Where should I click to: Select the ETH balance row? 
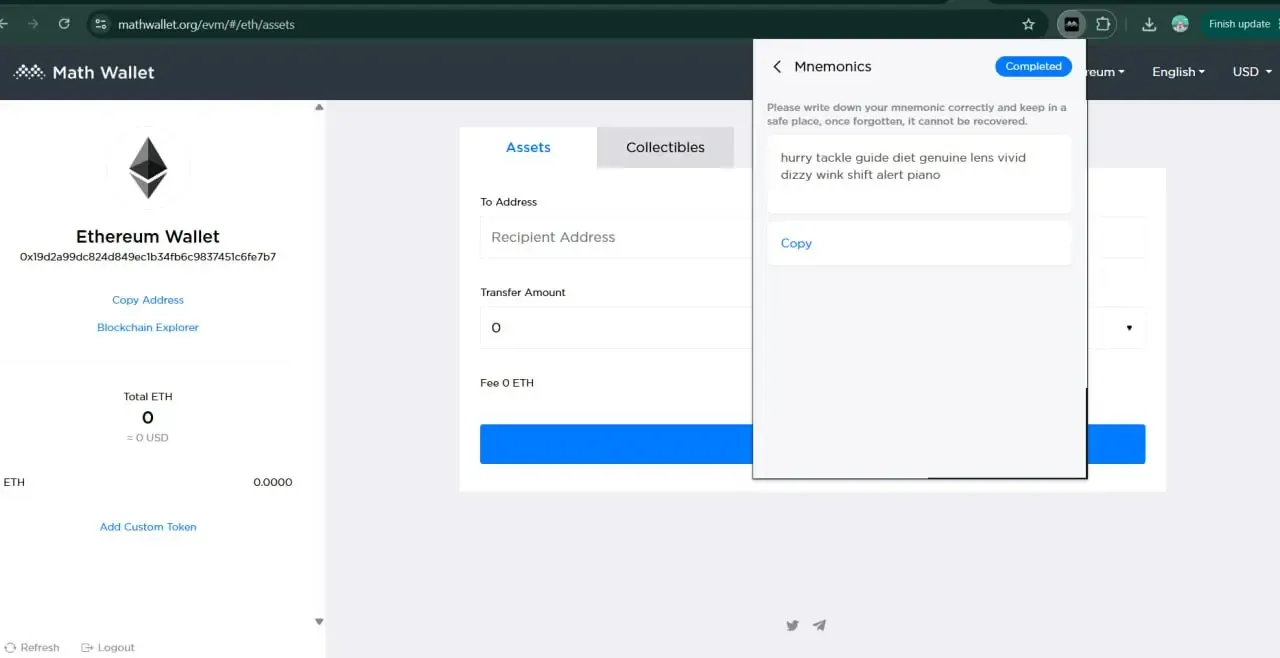click(148, 482)
